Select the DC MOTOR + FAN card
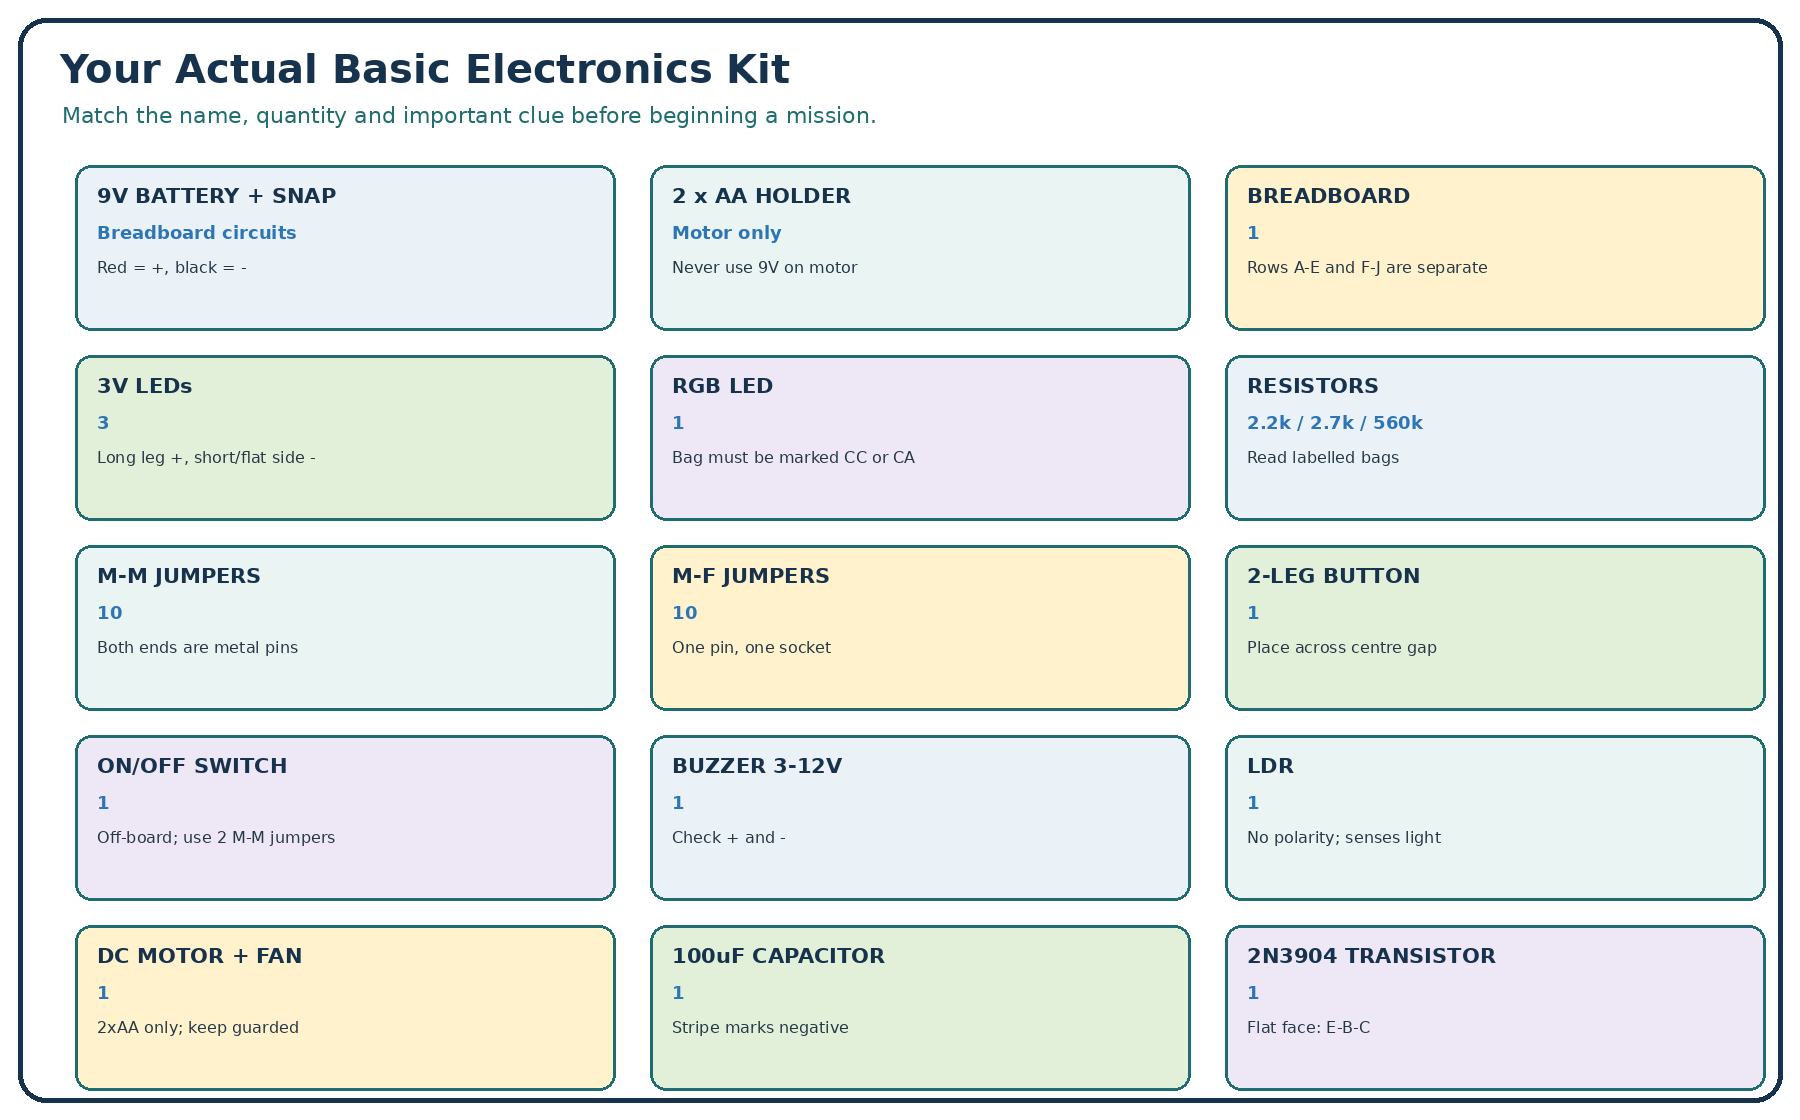 tap(345, 1008)
